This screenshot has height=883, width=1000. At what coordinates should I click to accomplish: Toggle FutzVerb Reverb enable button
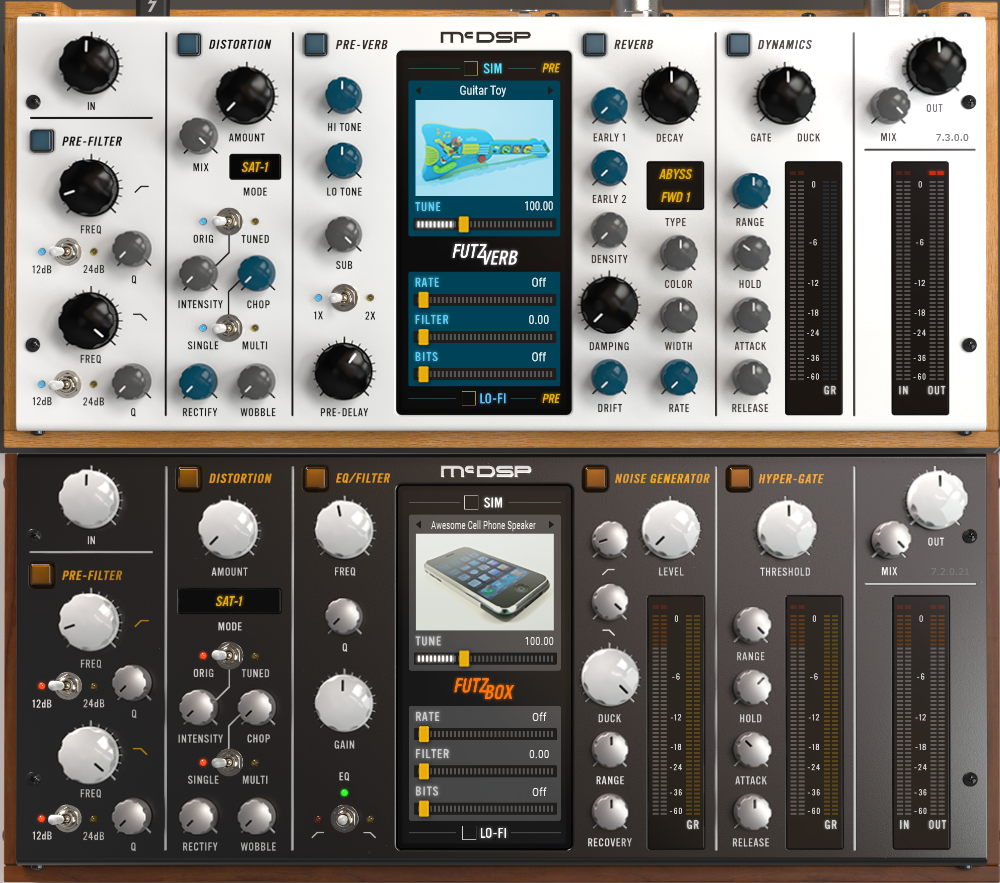tap(594, 45)
